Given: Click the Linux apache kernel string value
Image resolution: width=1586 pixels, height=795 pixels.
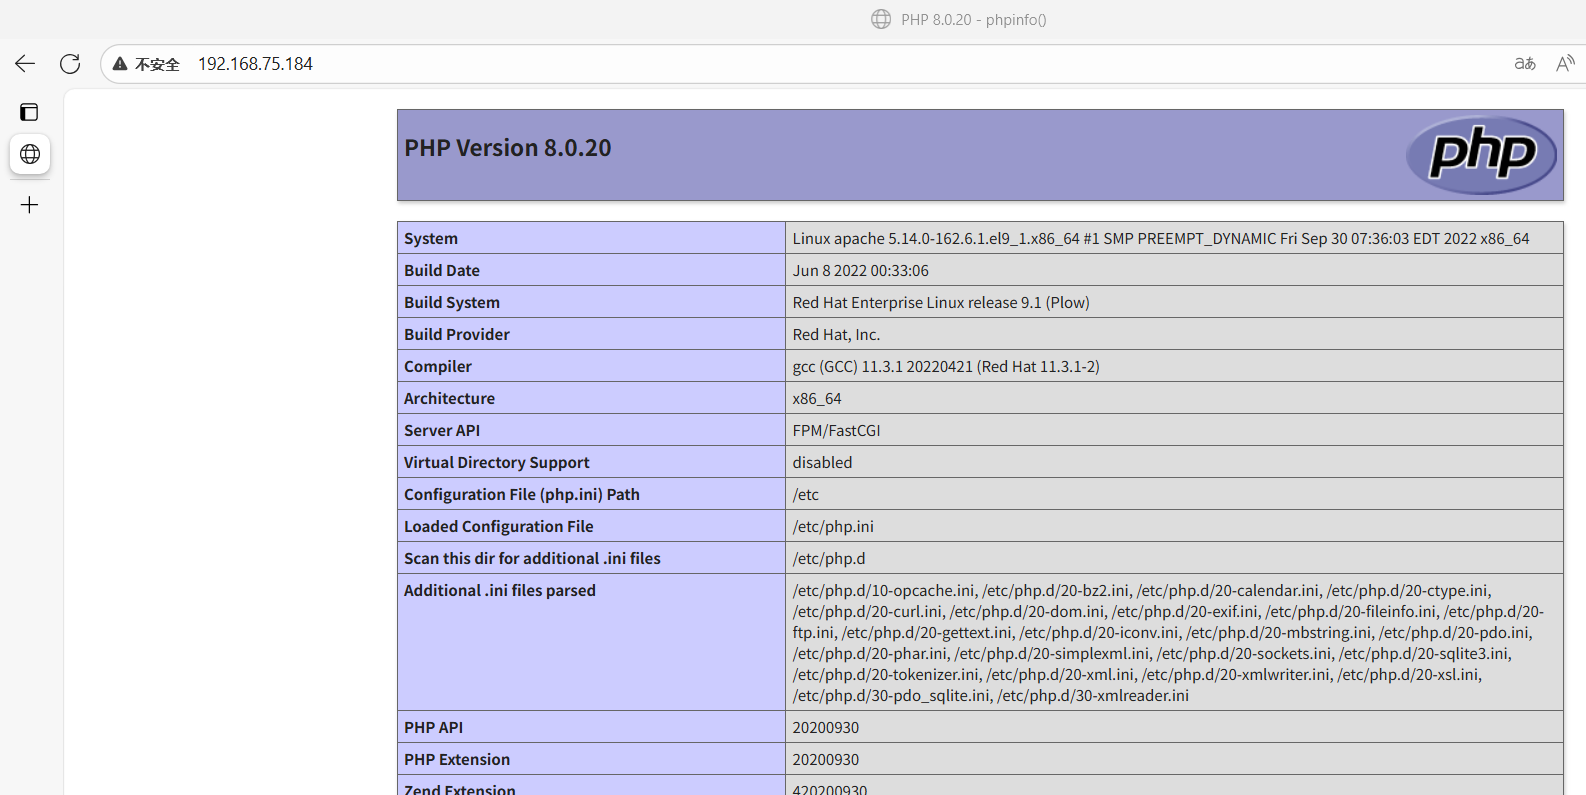Looking at the screenshot, I should (1161, 238).
